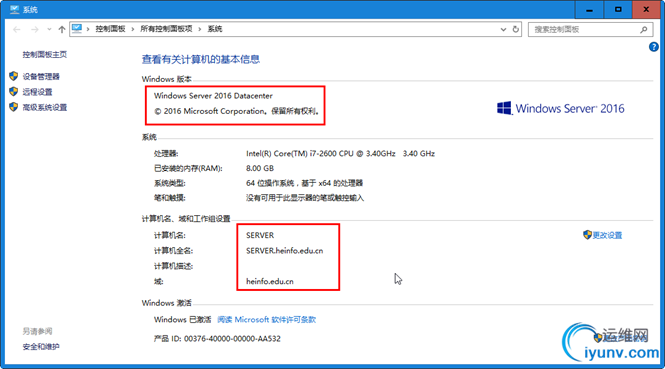Open 远程设置 link
665x369 pixels.
(37, 92)
